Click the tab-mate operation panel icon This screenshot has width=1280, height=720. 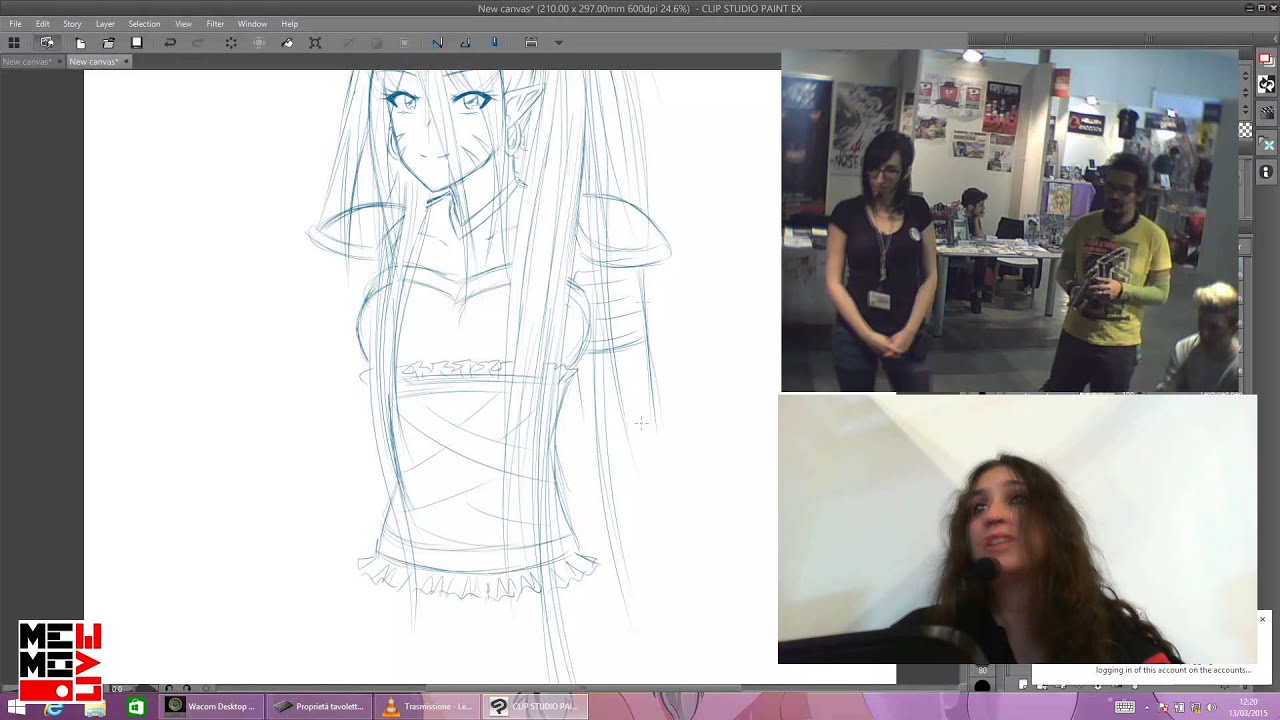point(531,43)
